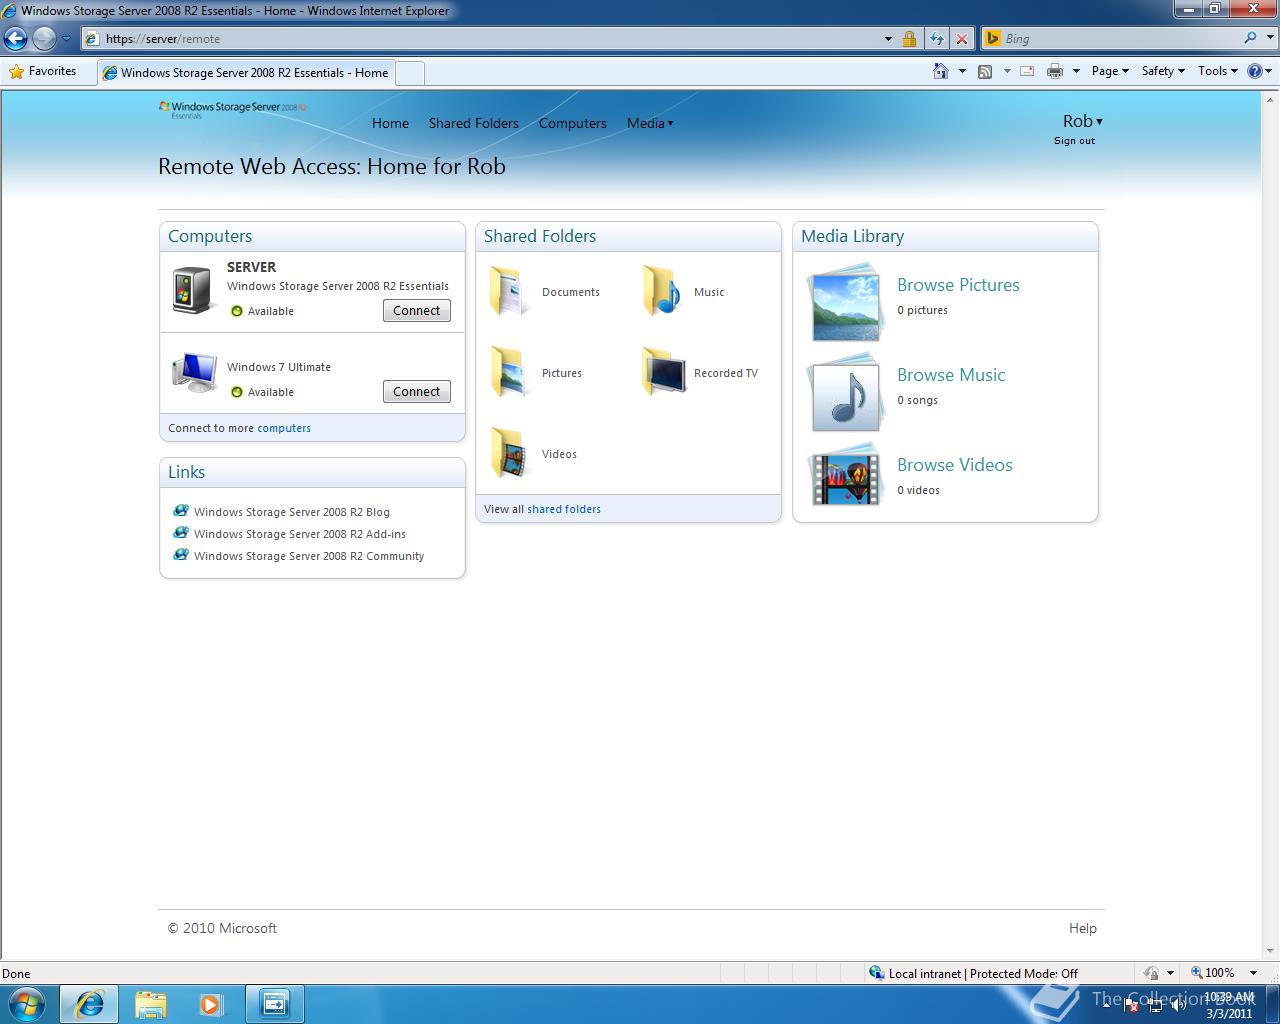Click the Internet Explorer taskbar icon
This screenshot has width=1280, height=1024.
click(x=89, y=1003)
